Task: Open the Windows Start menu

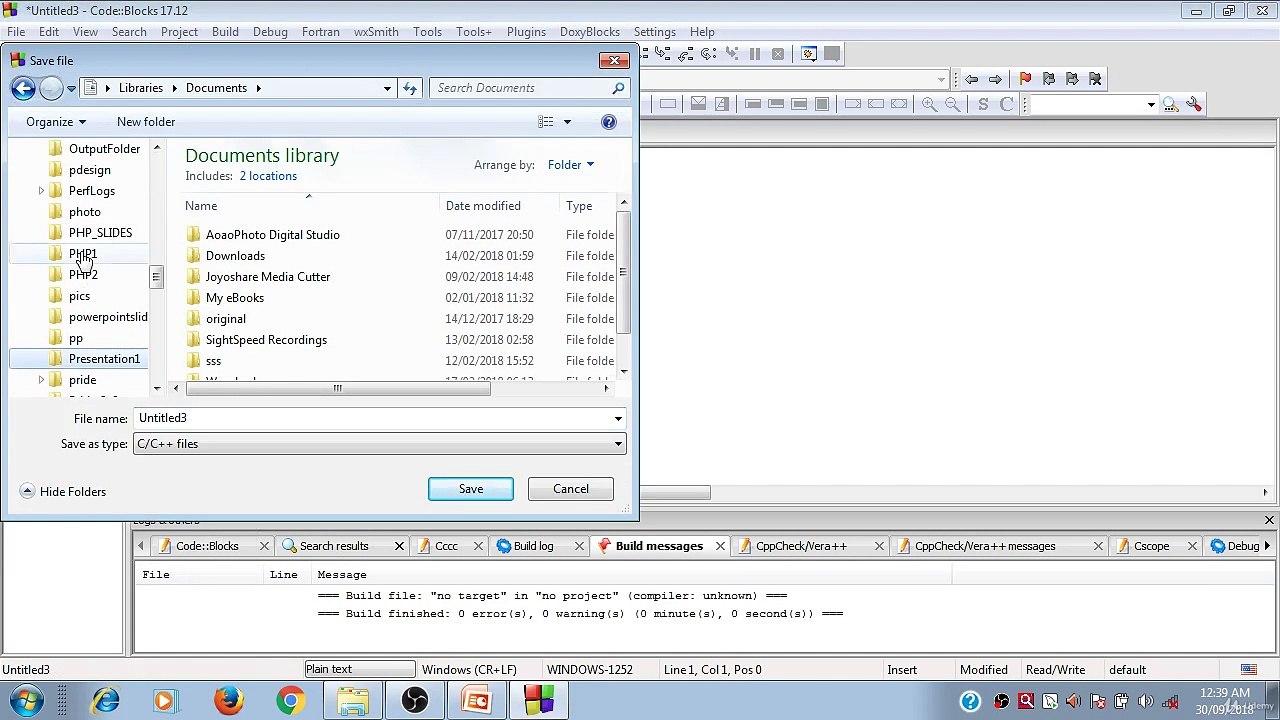Action: (x=27, y=700)
